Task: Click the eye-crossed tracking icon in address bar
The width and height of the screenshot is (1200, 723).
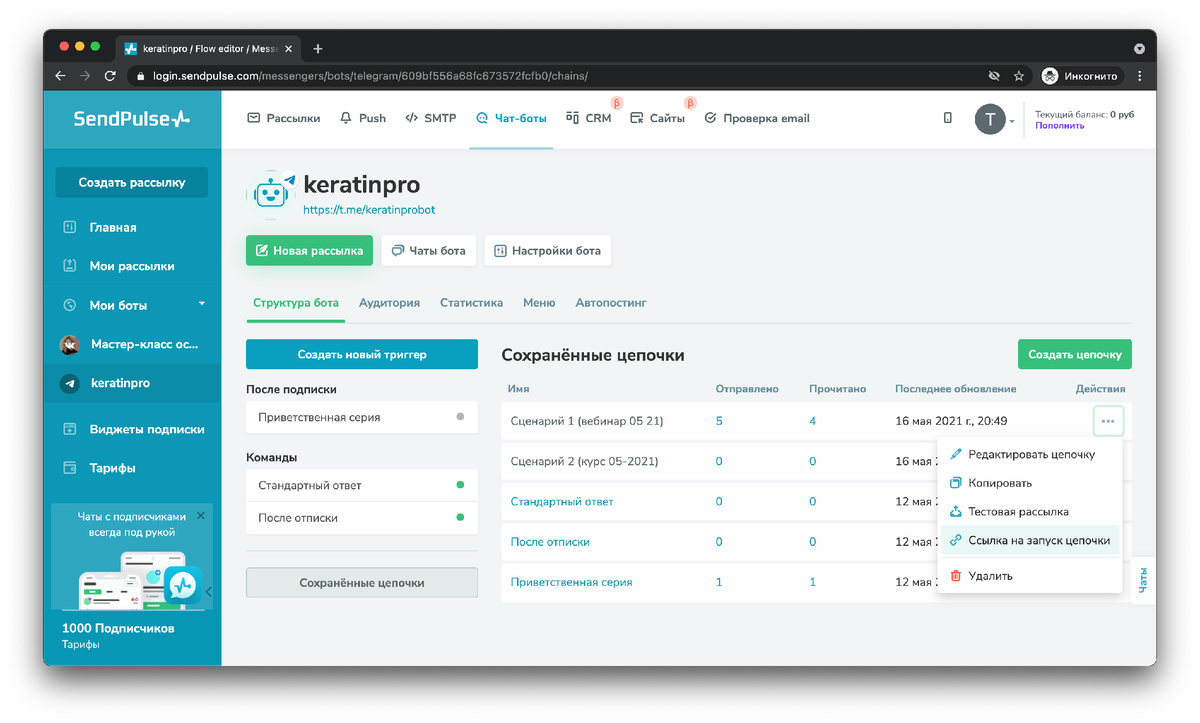Action: tap(994, 76)
